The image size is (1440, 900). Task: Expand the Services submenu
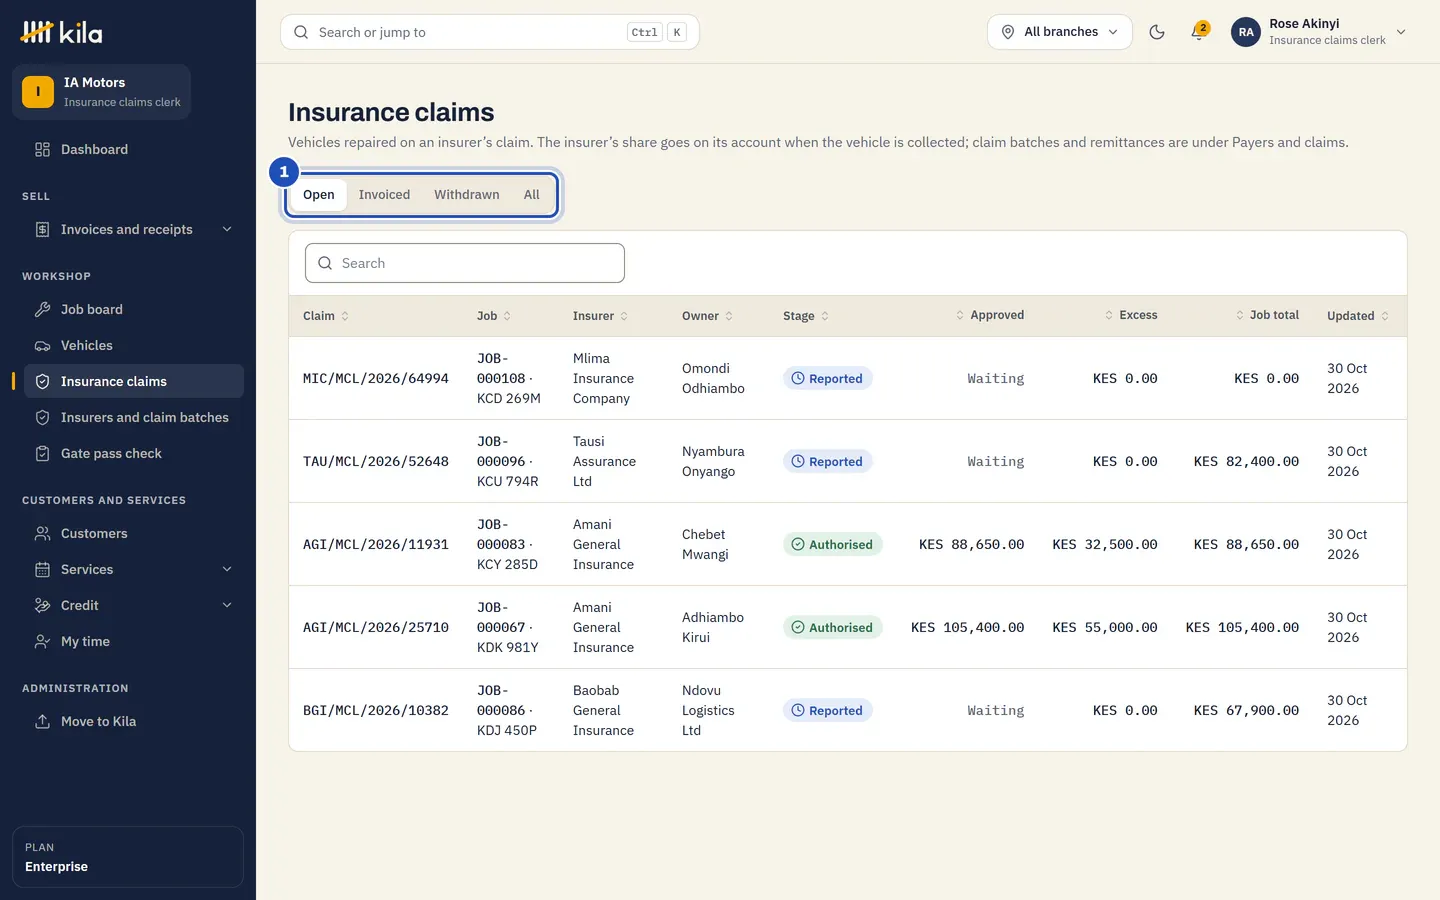[x=128, y=570]
